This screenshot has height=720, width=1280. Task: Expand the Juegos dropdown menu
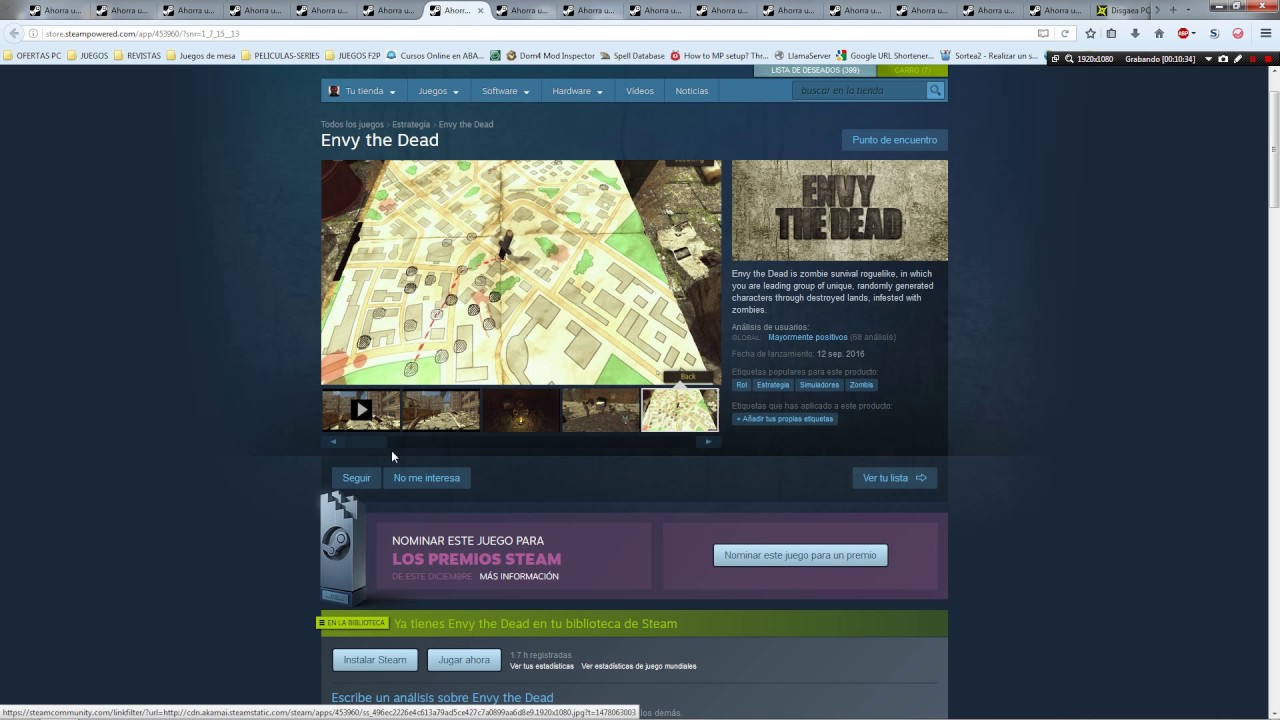click(x=438, y=91)
